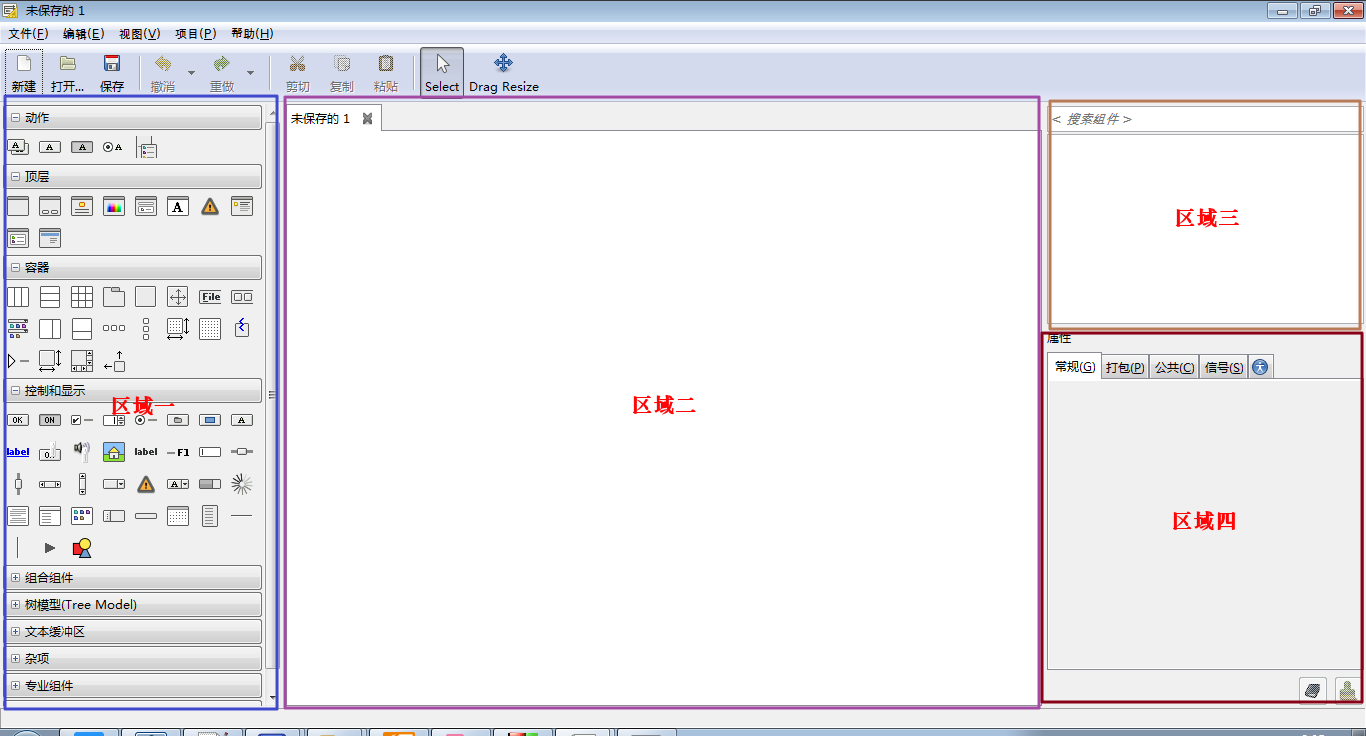The image size is (1366, 736).
Task: Choose the Font Selection Dialog icon
Action: pyautogui.click(x=178, y=206)
